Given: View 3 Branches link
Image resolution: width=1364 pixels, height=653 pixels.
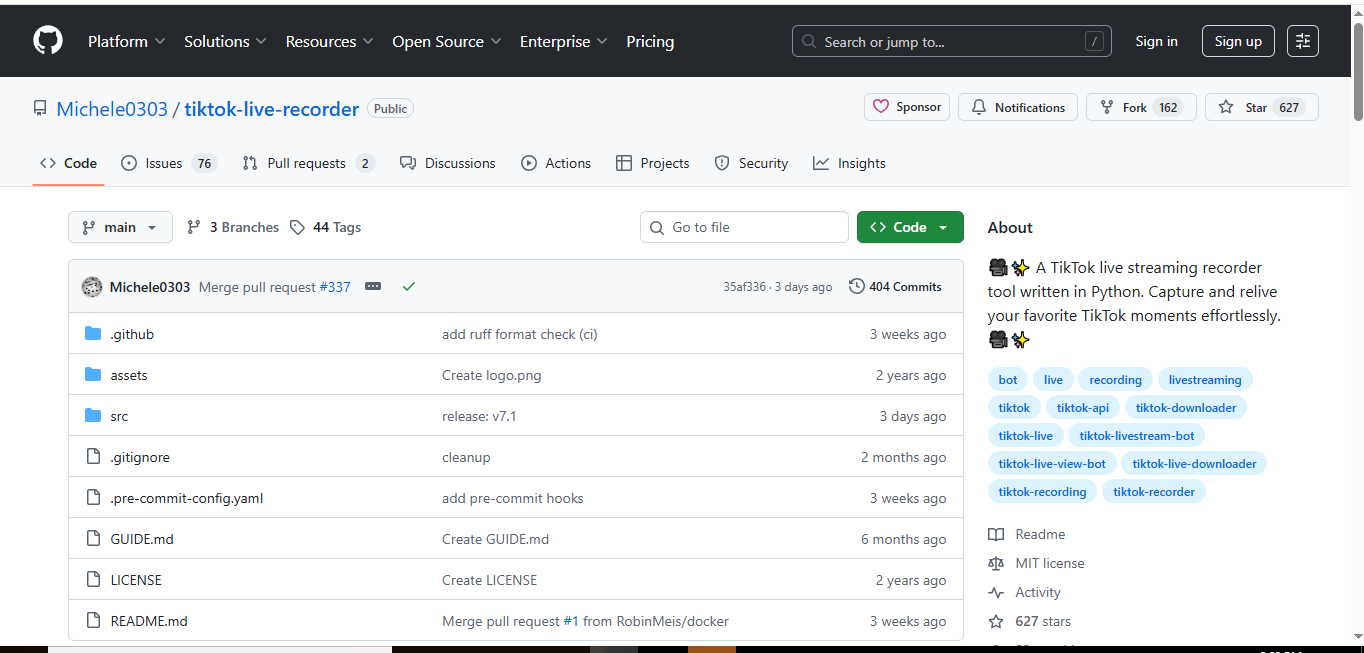Looking at the screenshot, I should click(x=233, y=227).
